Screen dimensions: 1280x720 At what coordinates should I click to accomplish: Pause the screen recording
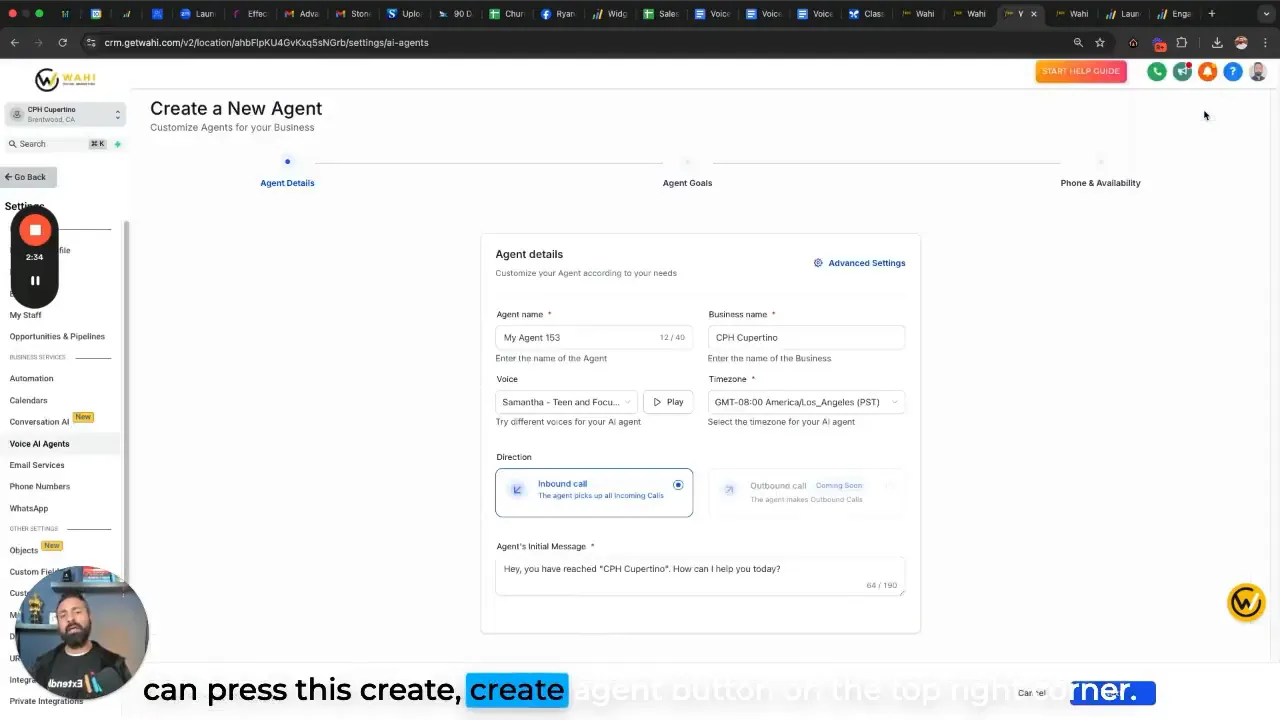pyautogui.click(x=35, y=281)
